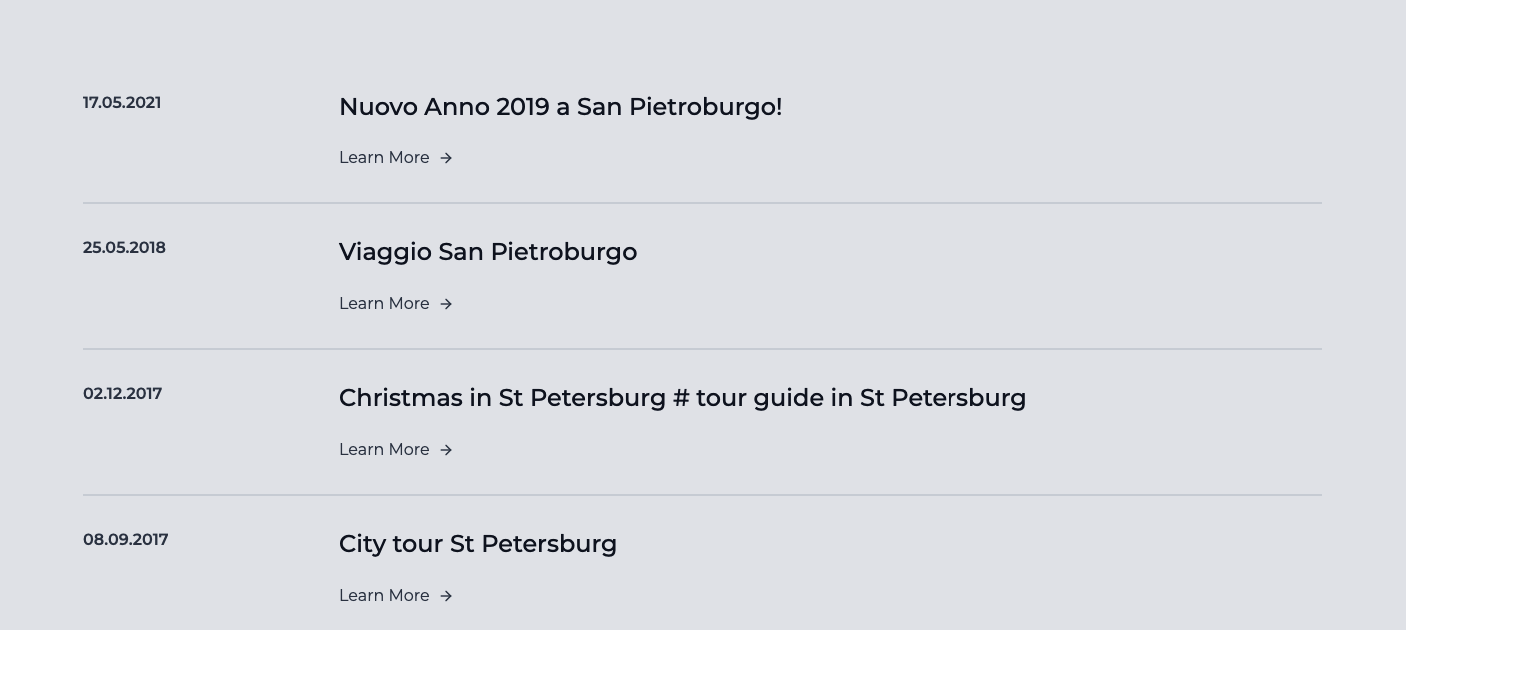Viewport: 1520px width, 681px height.
Task: Open the "Viaggio San Pietroburgo" article heading
Action: pos(488,252)
